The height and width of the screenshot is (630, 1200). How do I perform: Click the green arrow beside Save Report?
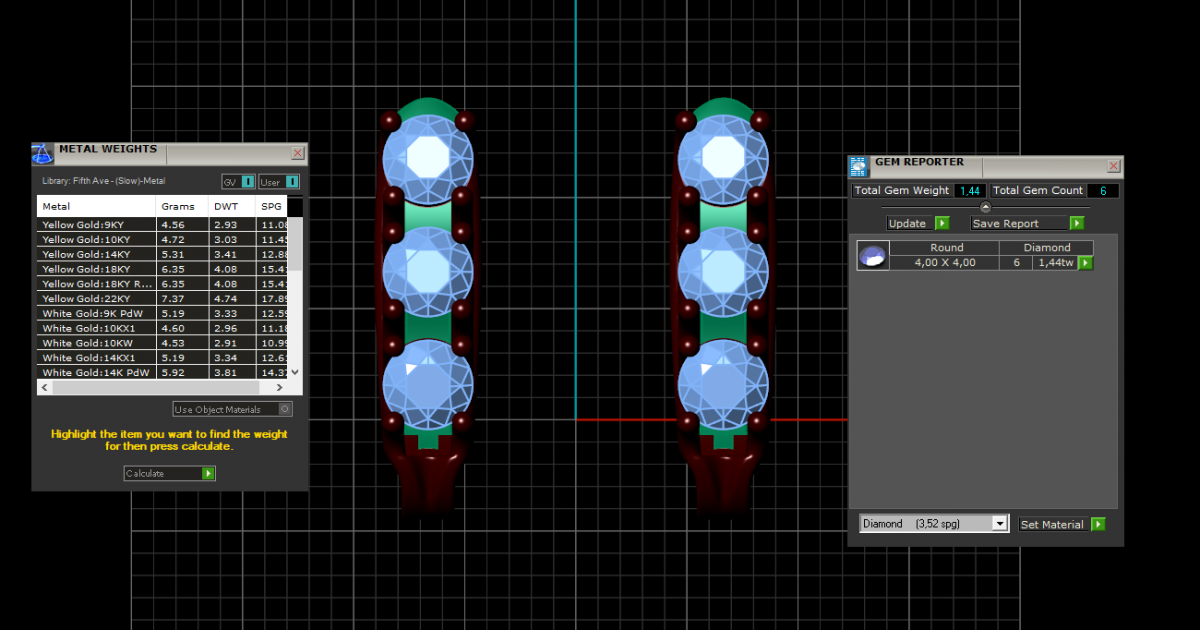(1077, 223)
